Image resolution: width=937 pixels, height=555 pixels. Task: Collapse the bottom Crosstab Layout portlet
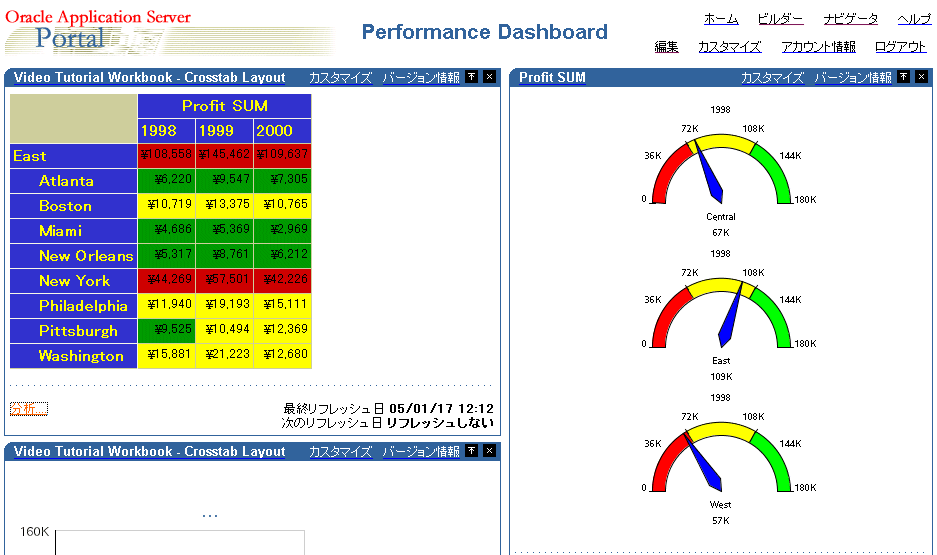click(x=471, y=450)
